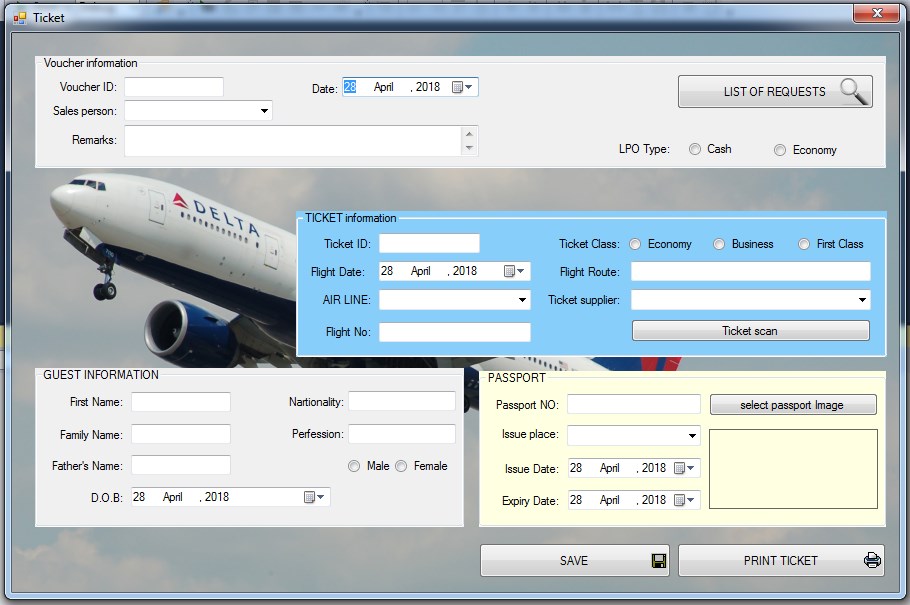Screen dimensions: 910x605
Task: Click the magnifying glass on LIST OF REQUESTS
Action: point(853,91)
